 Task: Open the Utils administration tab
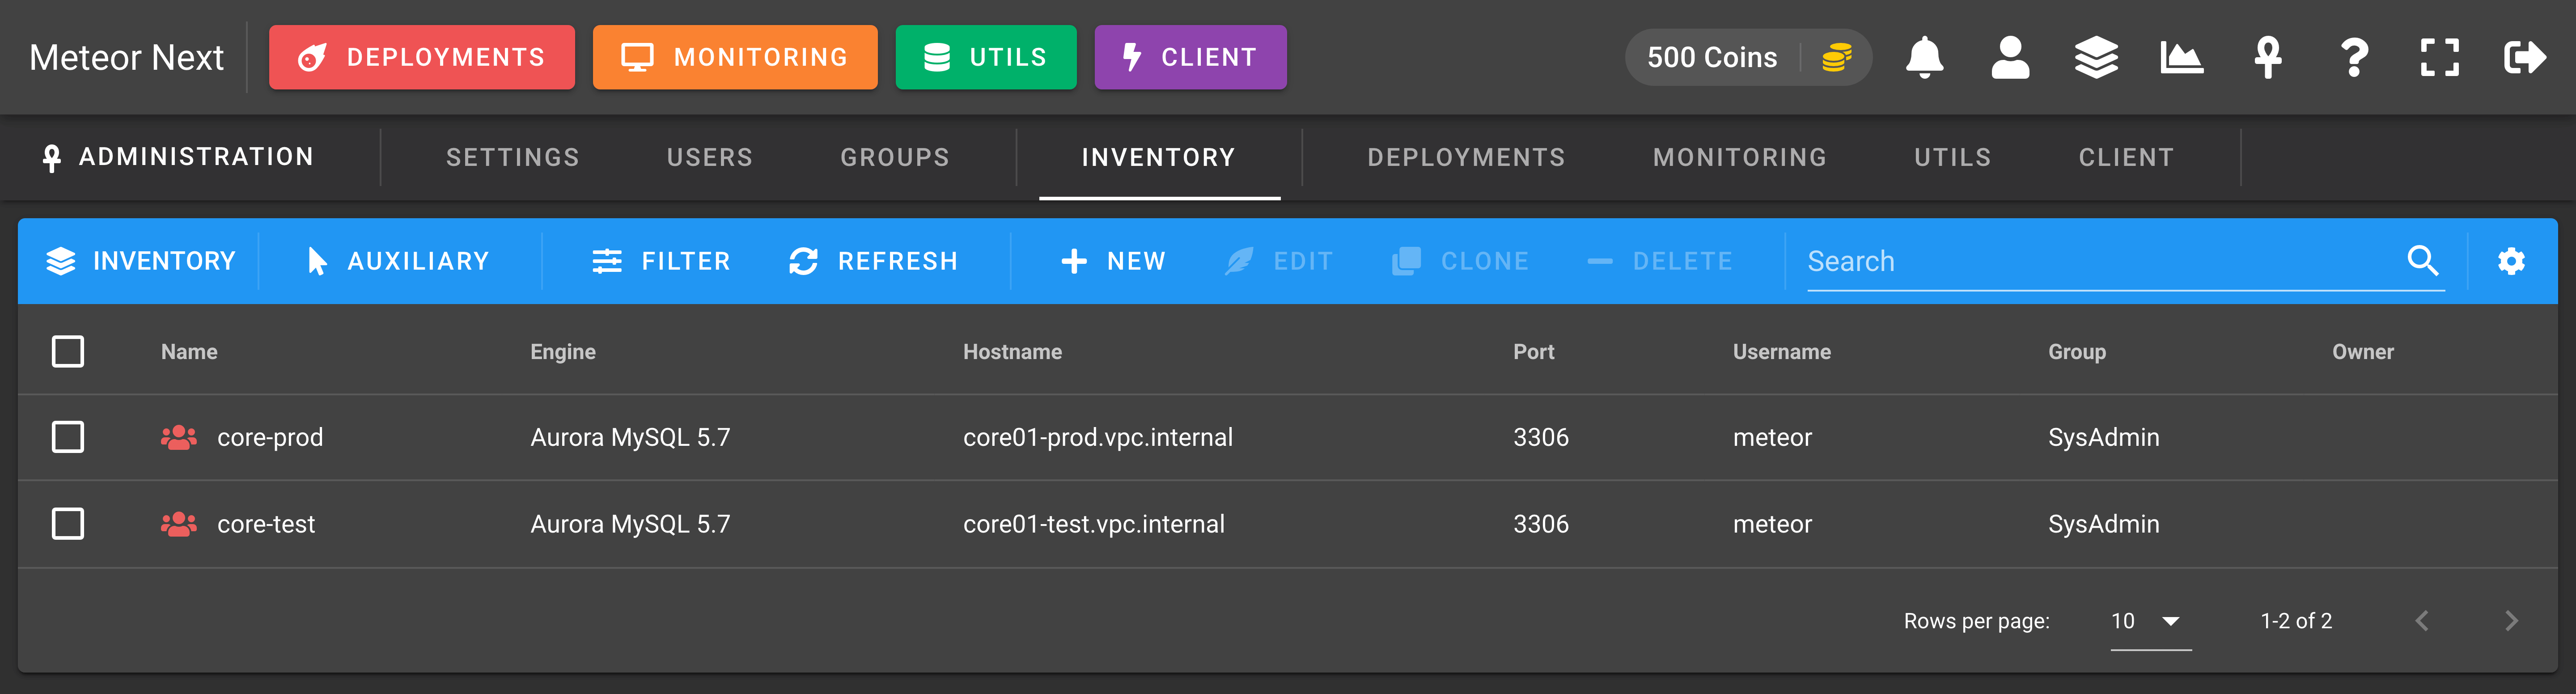1952,157
